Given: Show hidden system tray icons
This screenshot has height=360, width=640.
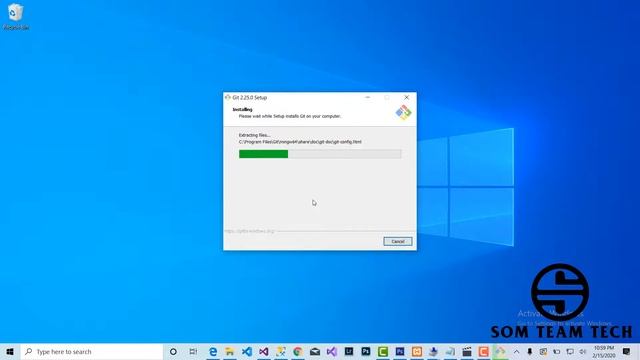Looking at the screenshot, I should pyautogui.click(x=516, y=351).
